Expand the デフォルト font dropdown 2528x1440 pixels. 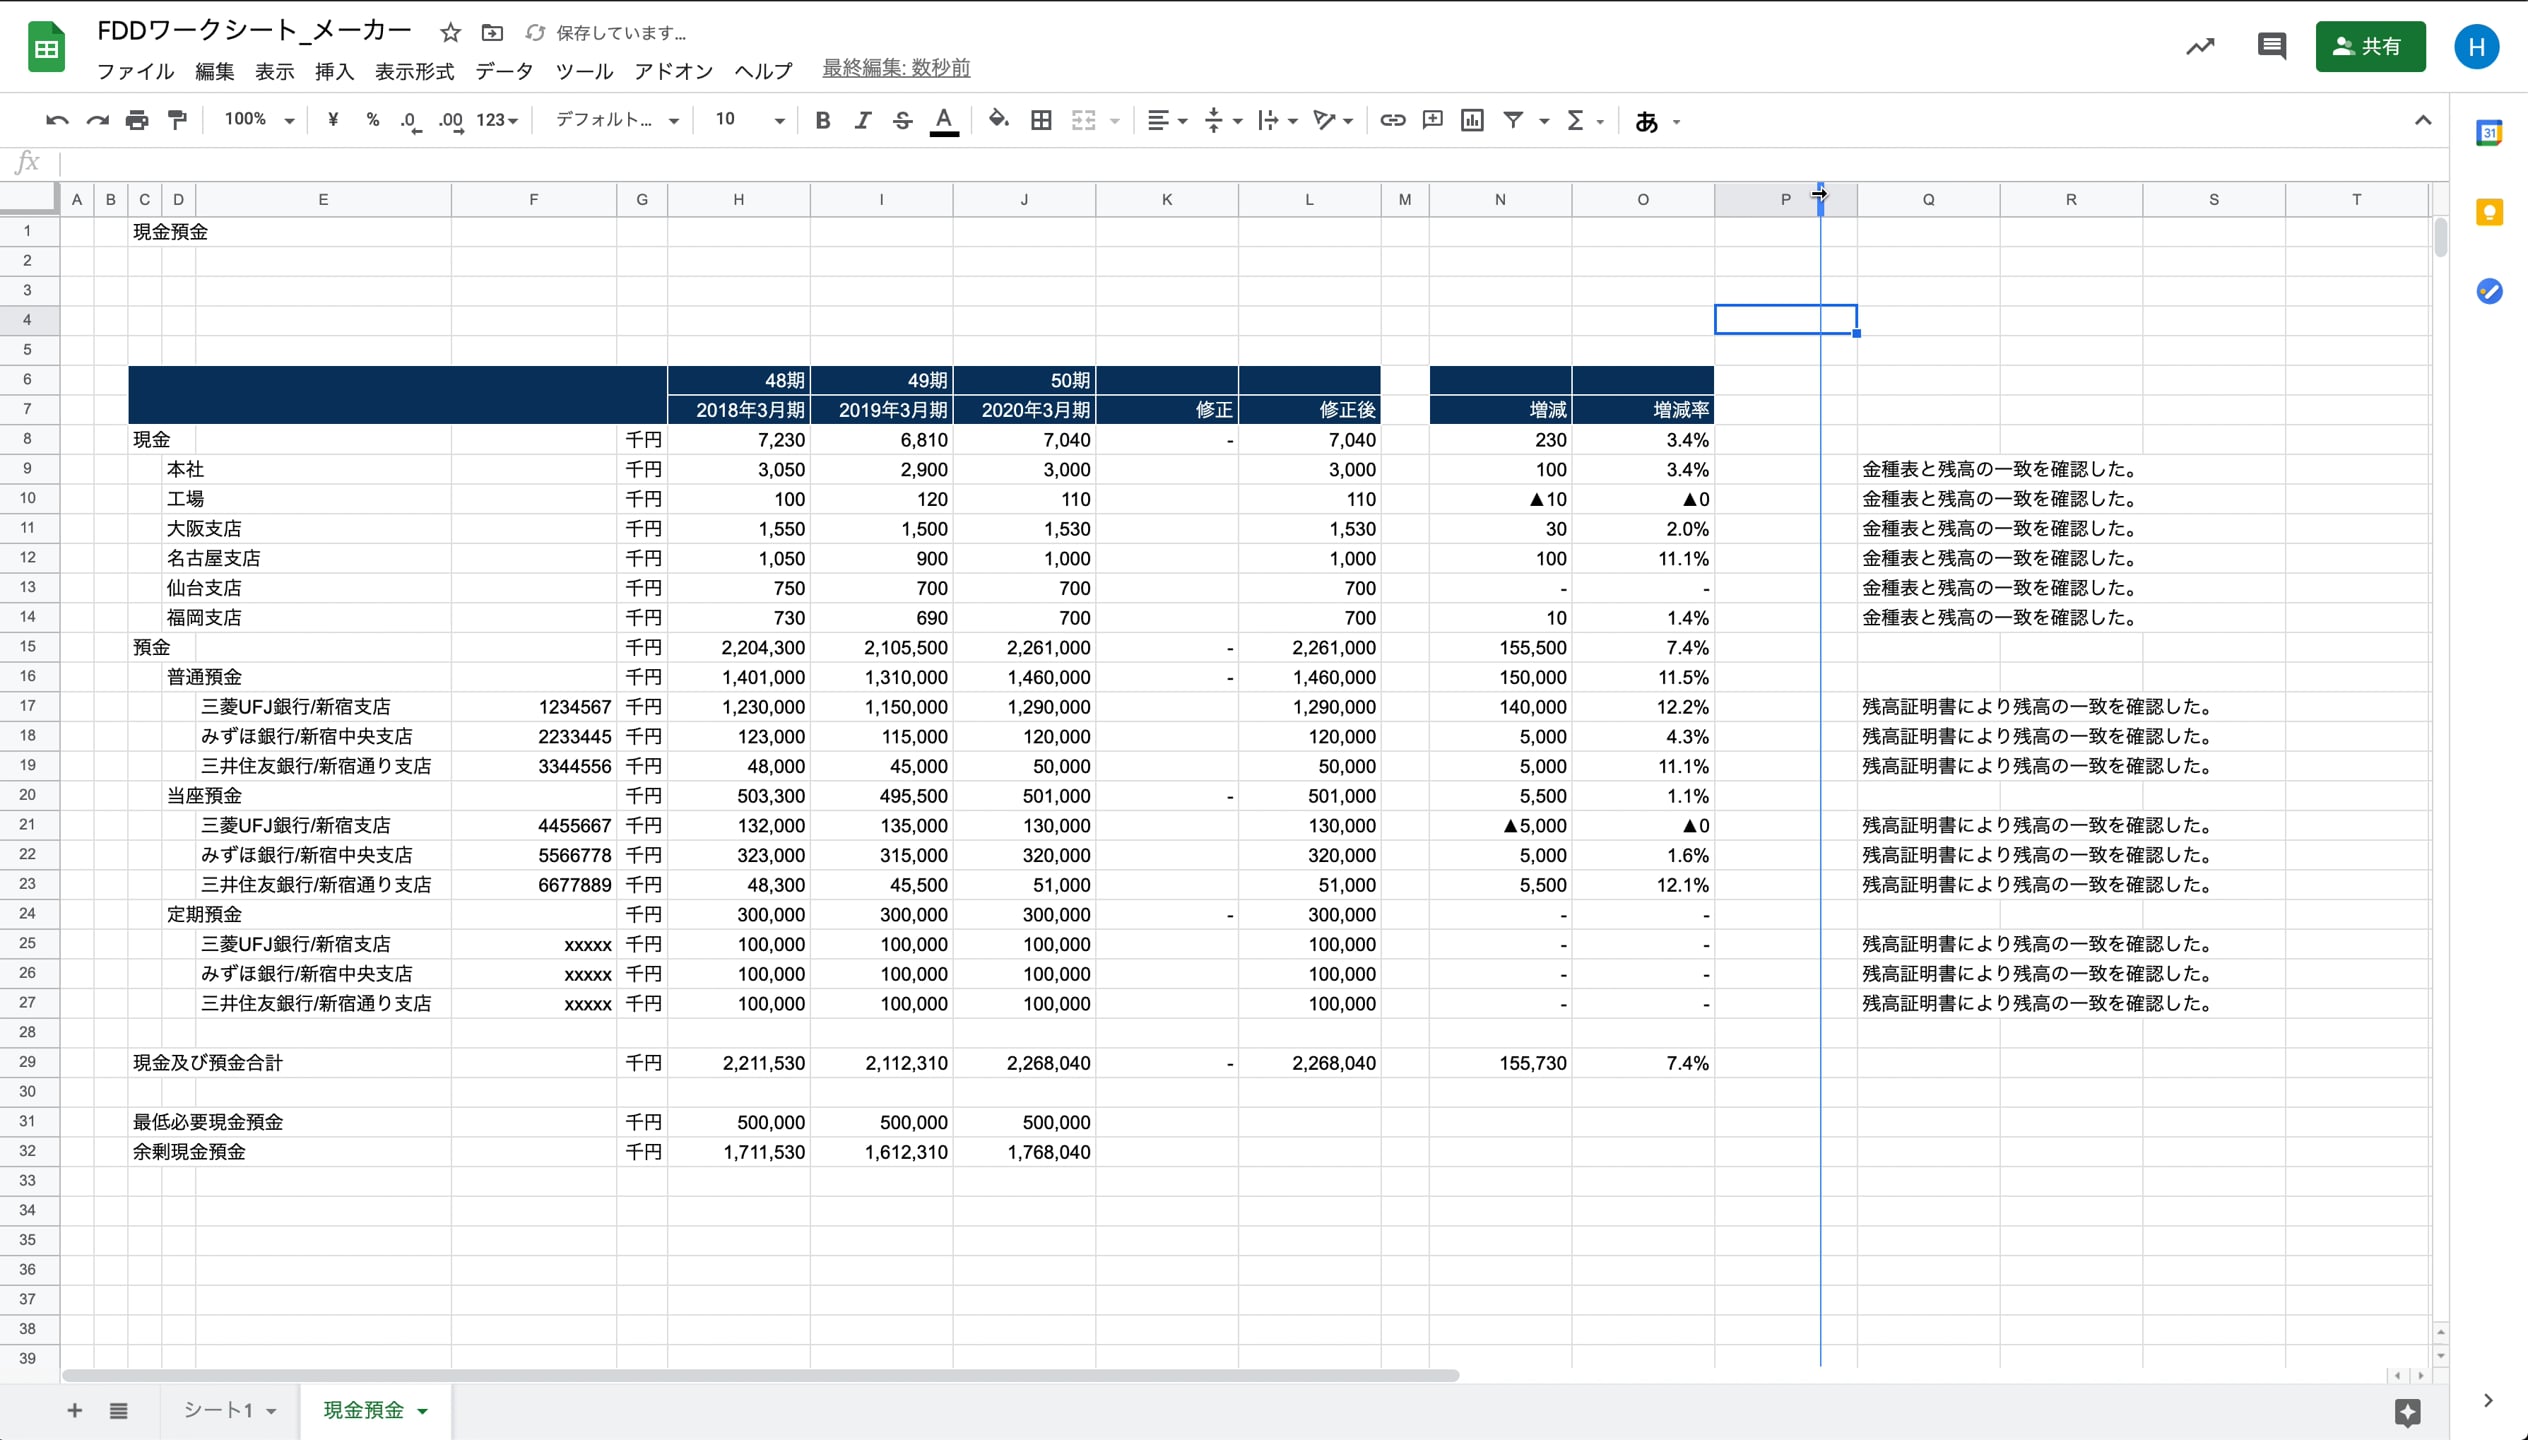point(616,121)
